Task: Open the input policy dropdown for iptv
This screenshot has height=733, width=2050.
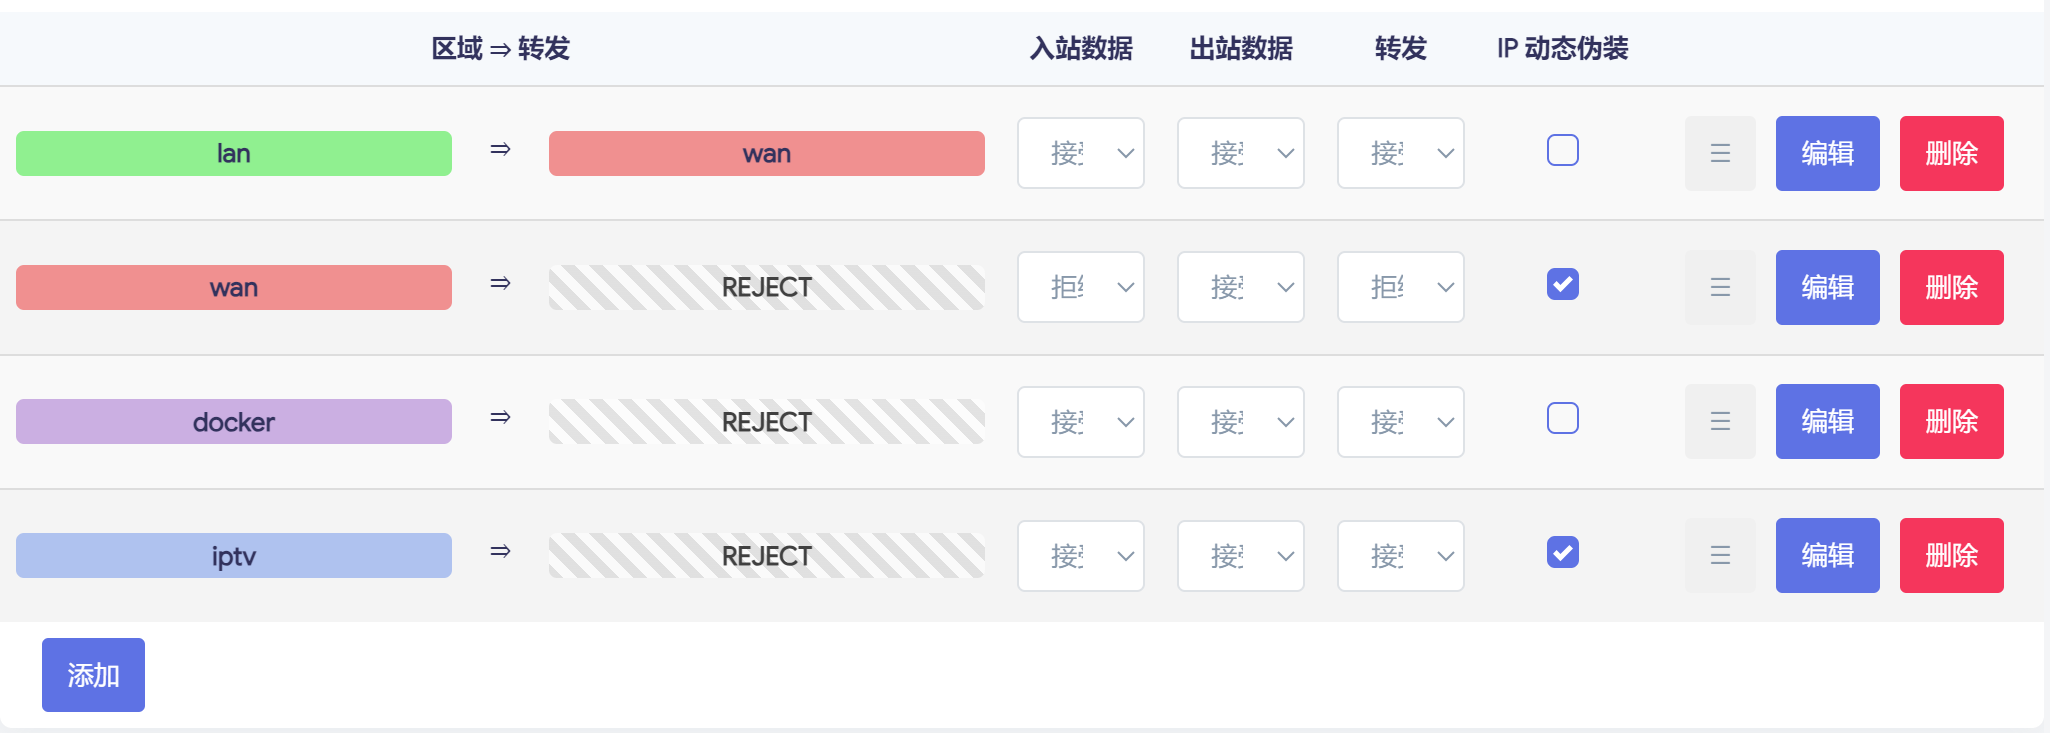Action: (1080, 555)
